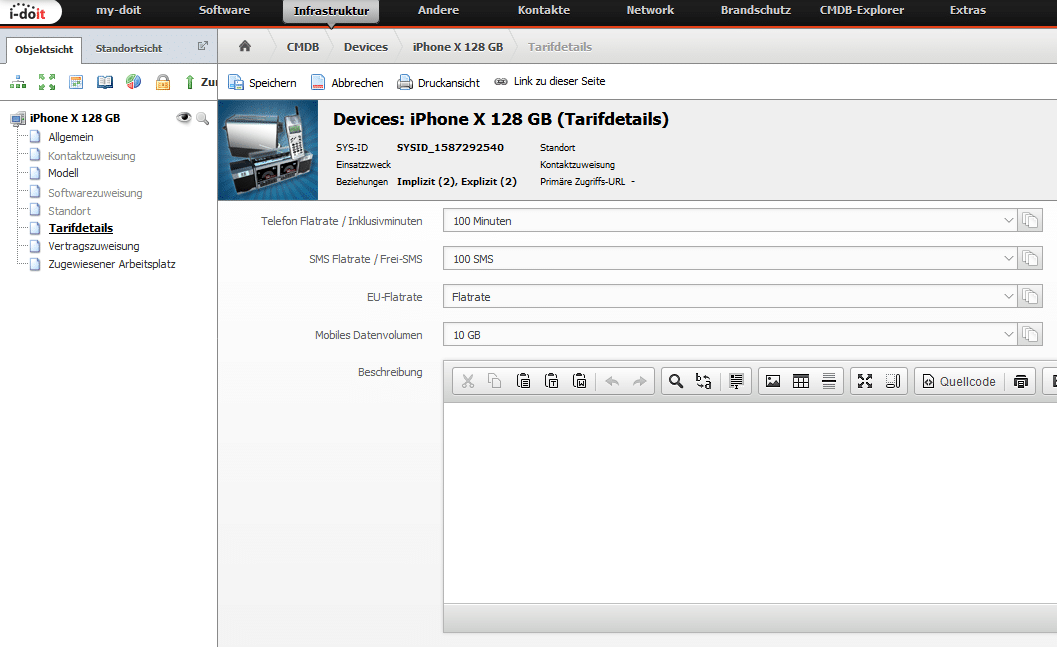Pop out the navigation tree panel
Screen dimensions: 1057x647
click(x=202, y=46)
